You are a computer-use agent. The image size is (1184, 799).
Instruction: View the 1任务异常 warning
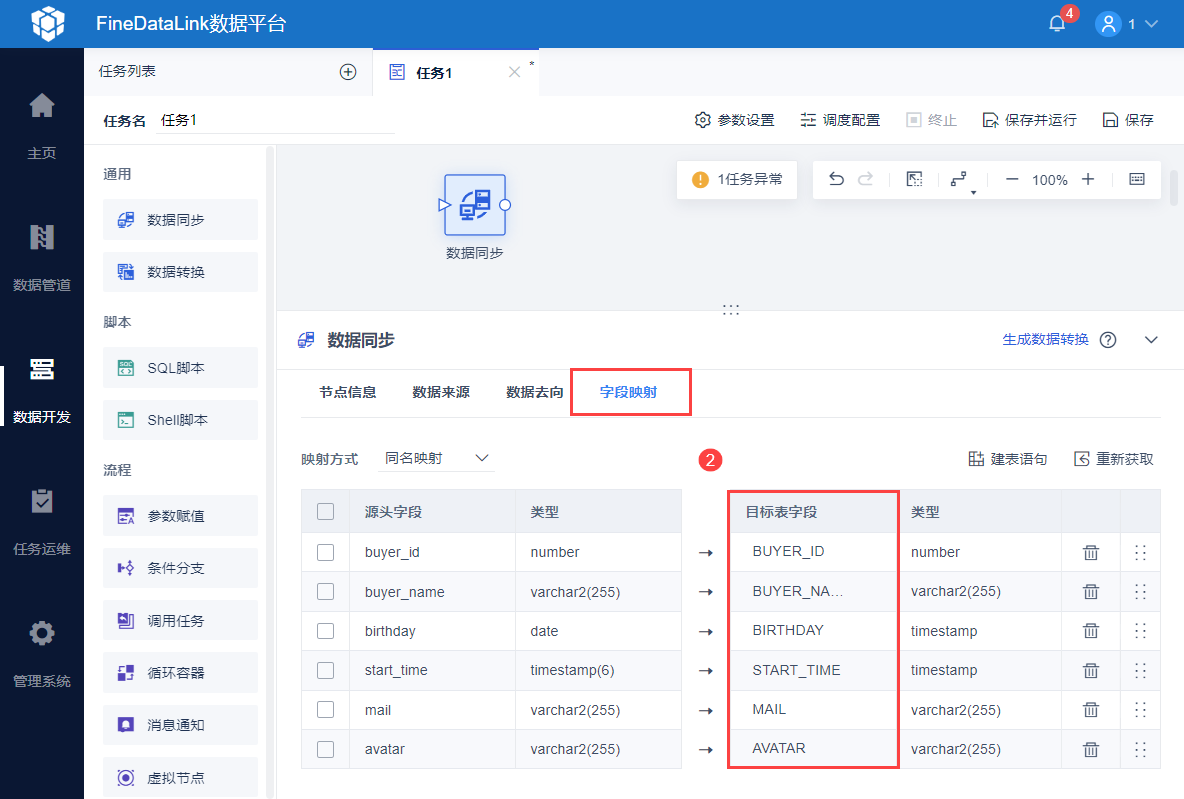coord(737,180)
